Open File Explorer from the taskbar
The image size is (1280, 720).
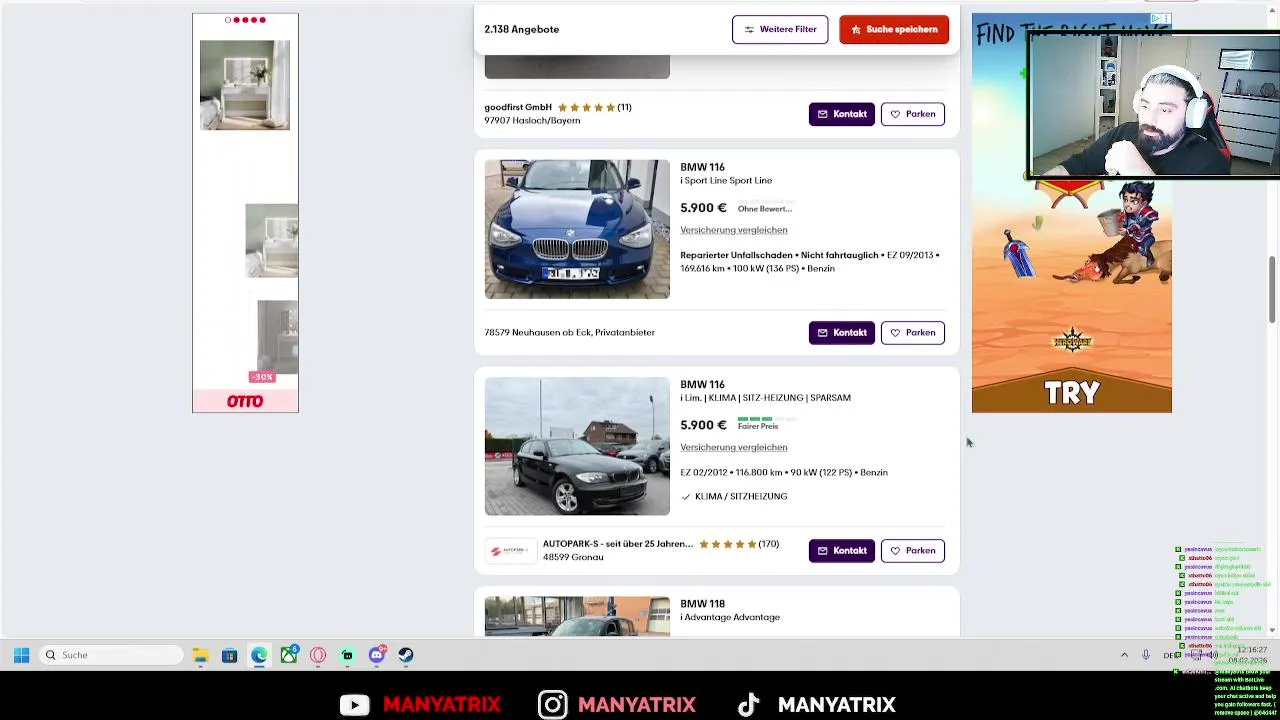[x=200, y=655]
